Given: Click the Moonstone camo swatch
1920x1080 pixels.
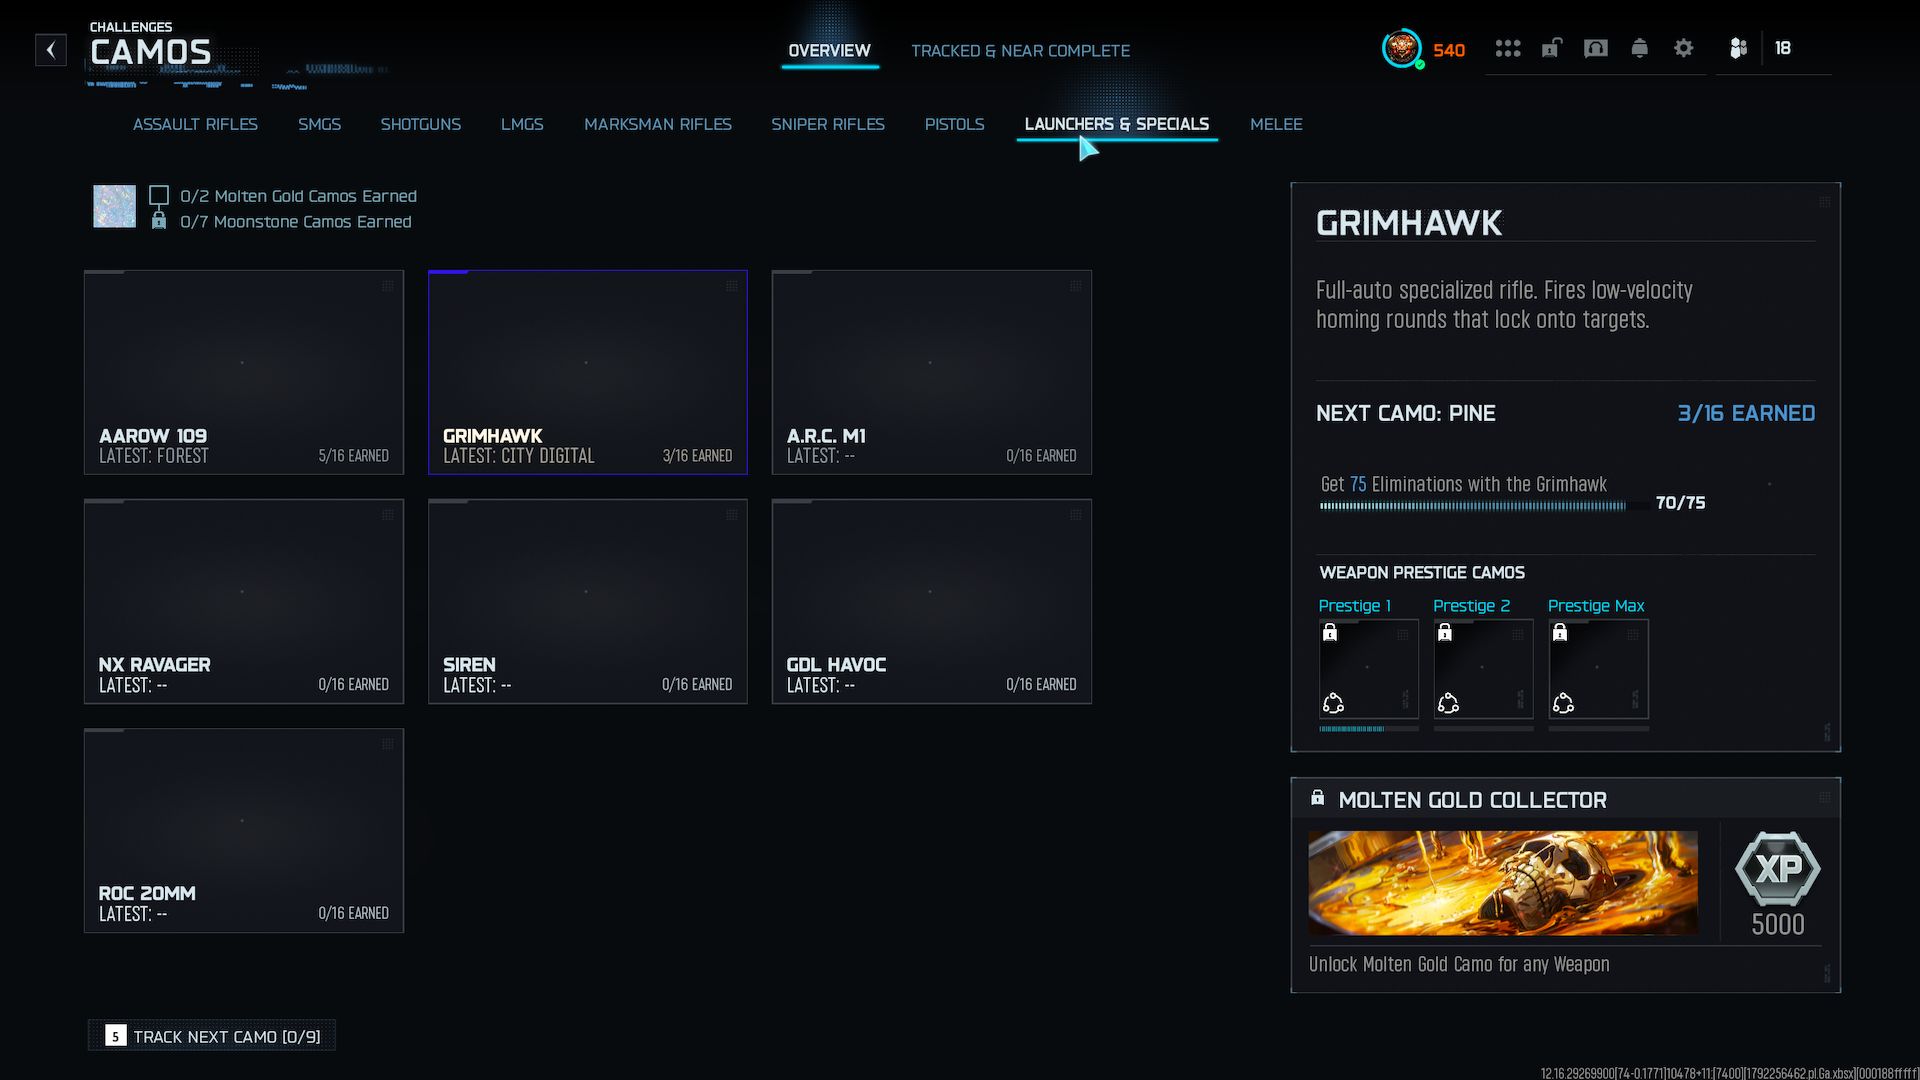Looking at the screenshot, I should coord(114,207).
